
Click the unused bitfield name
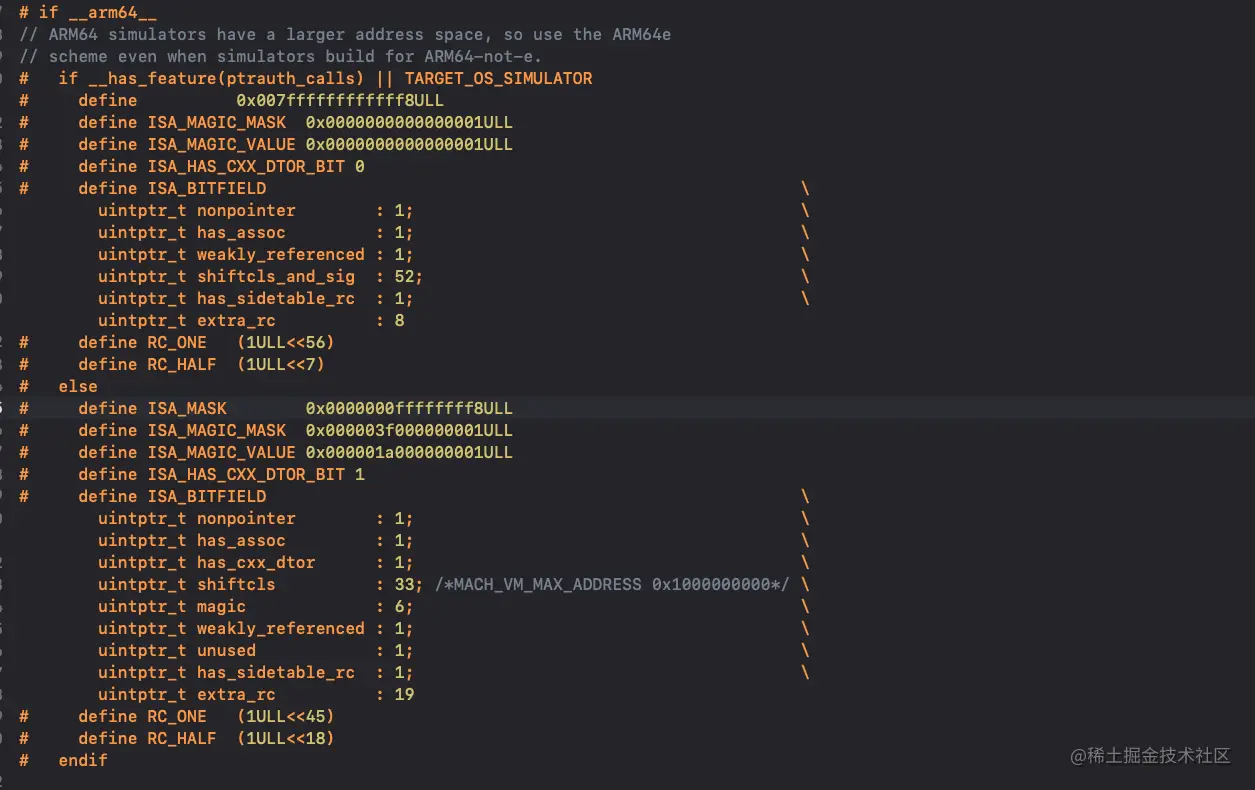226,650
